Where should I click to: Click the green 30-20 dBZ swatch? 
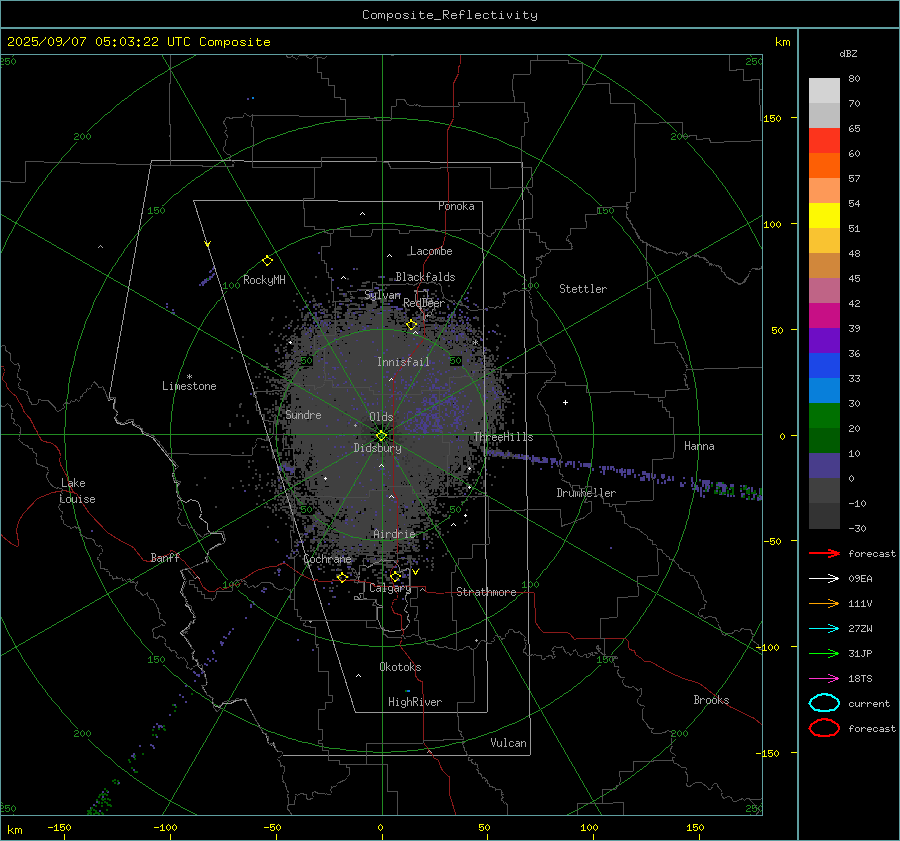pyautogui.click(x=824, y=416)
